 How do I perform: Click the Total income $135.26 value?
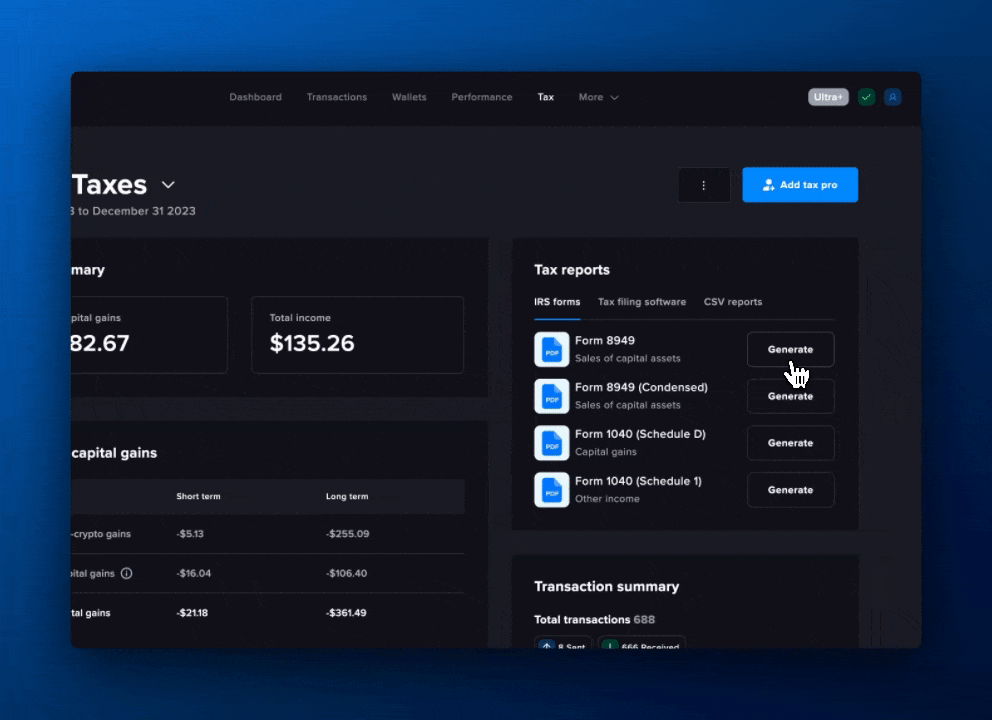[x=312, y=343]
